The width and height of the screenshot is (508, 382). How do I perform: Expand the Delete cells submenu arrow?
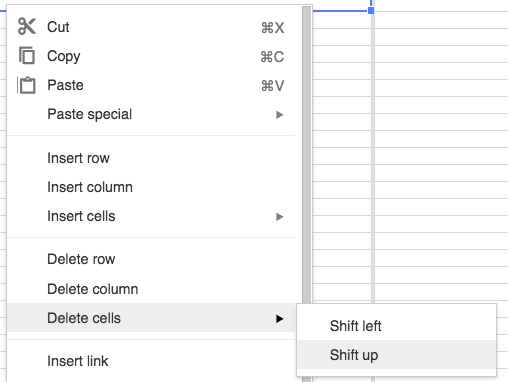pyautogui.click(x=279, y=319)
